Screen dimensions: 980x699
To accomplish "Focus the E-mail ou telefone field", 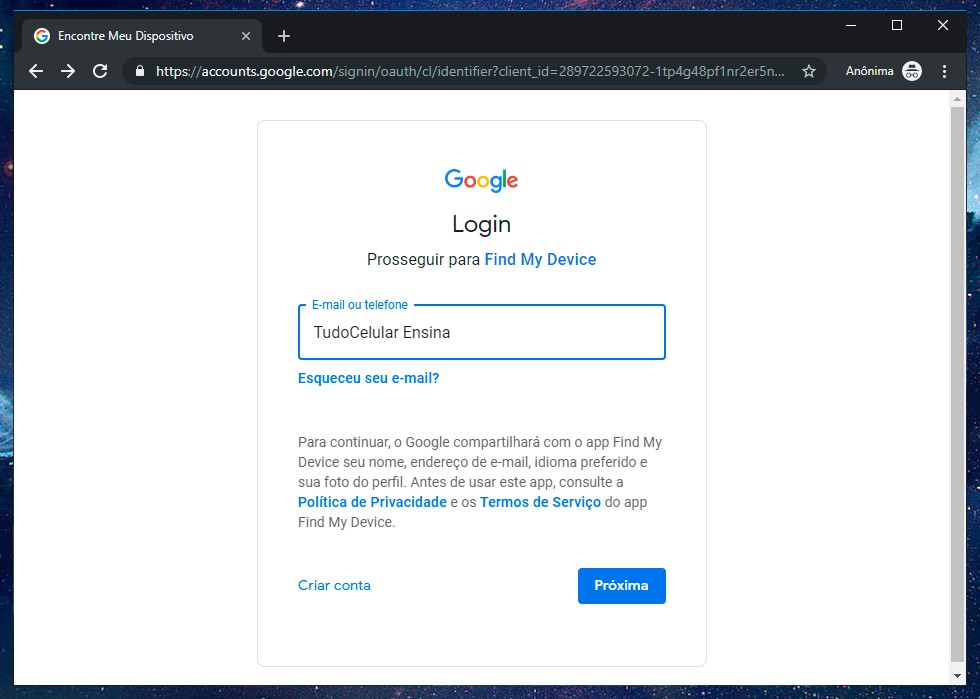I will (x=481, y=333).
